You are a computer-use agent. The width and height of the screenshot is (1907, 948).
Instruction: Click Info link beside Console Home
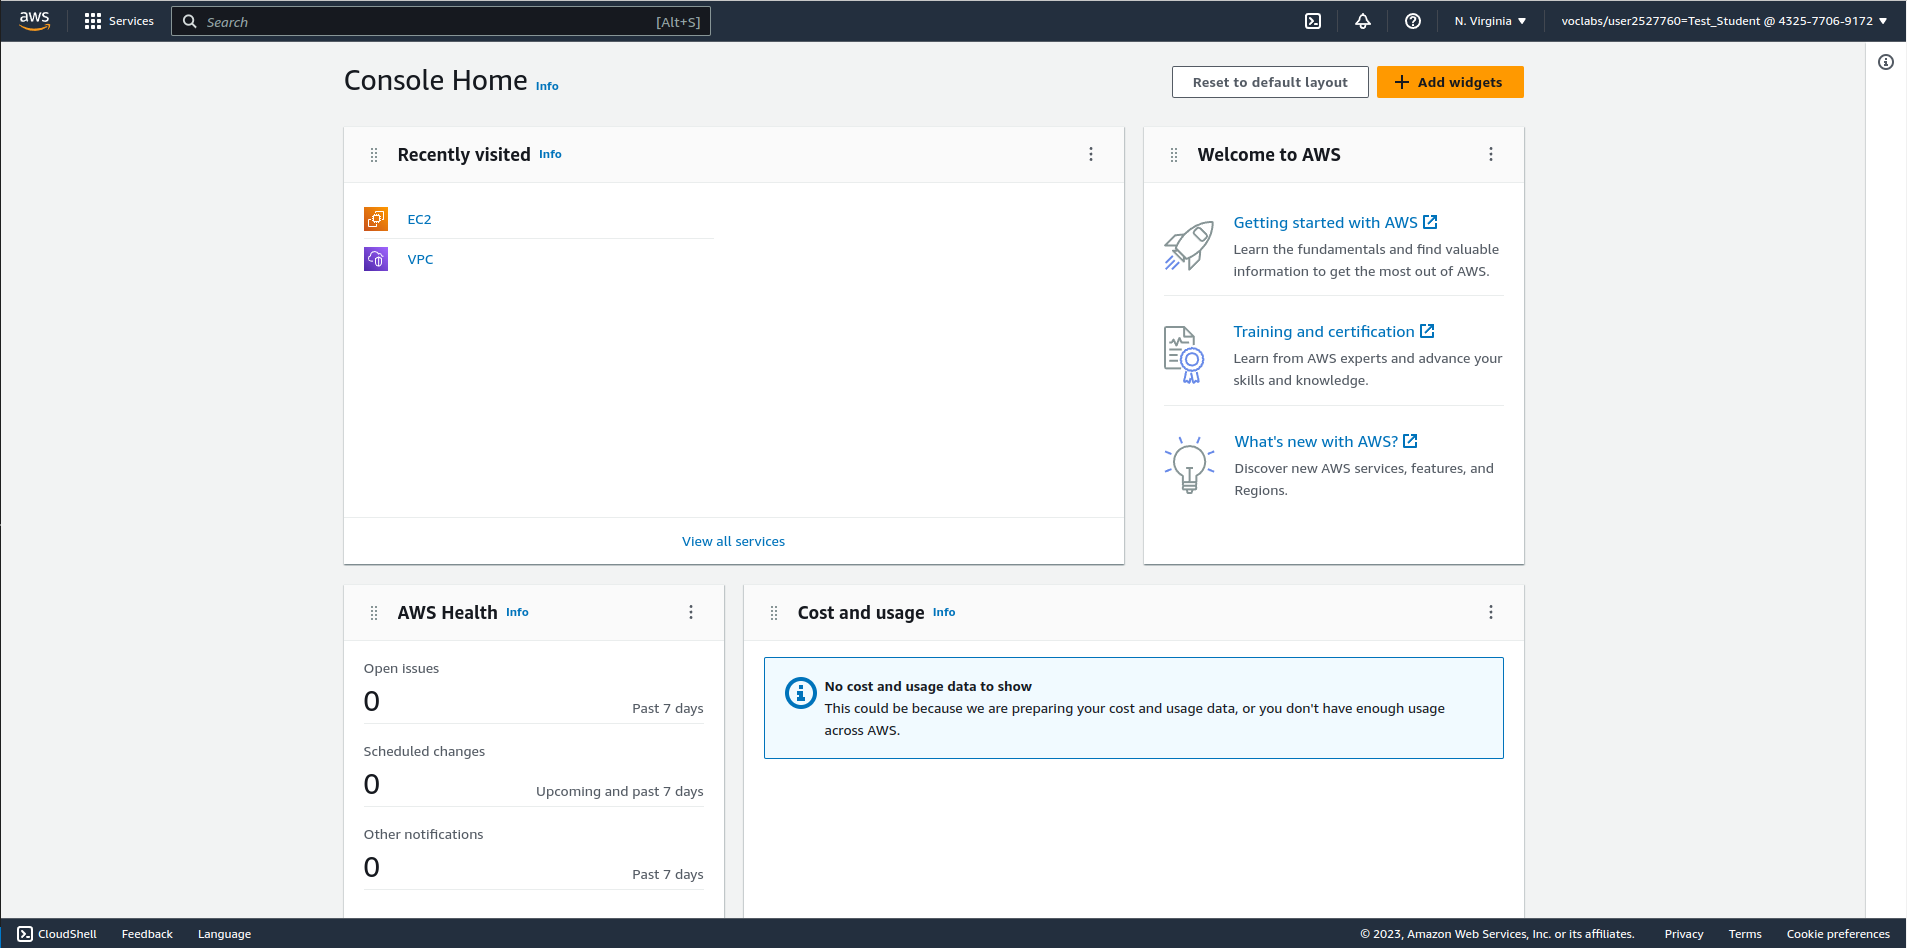click(x=547, y=86)
